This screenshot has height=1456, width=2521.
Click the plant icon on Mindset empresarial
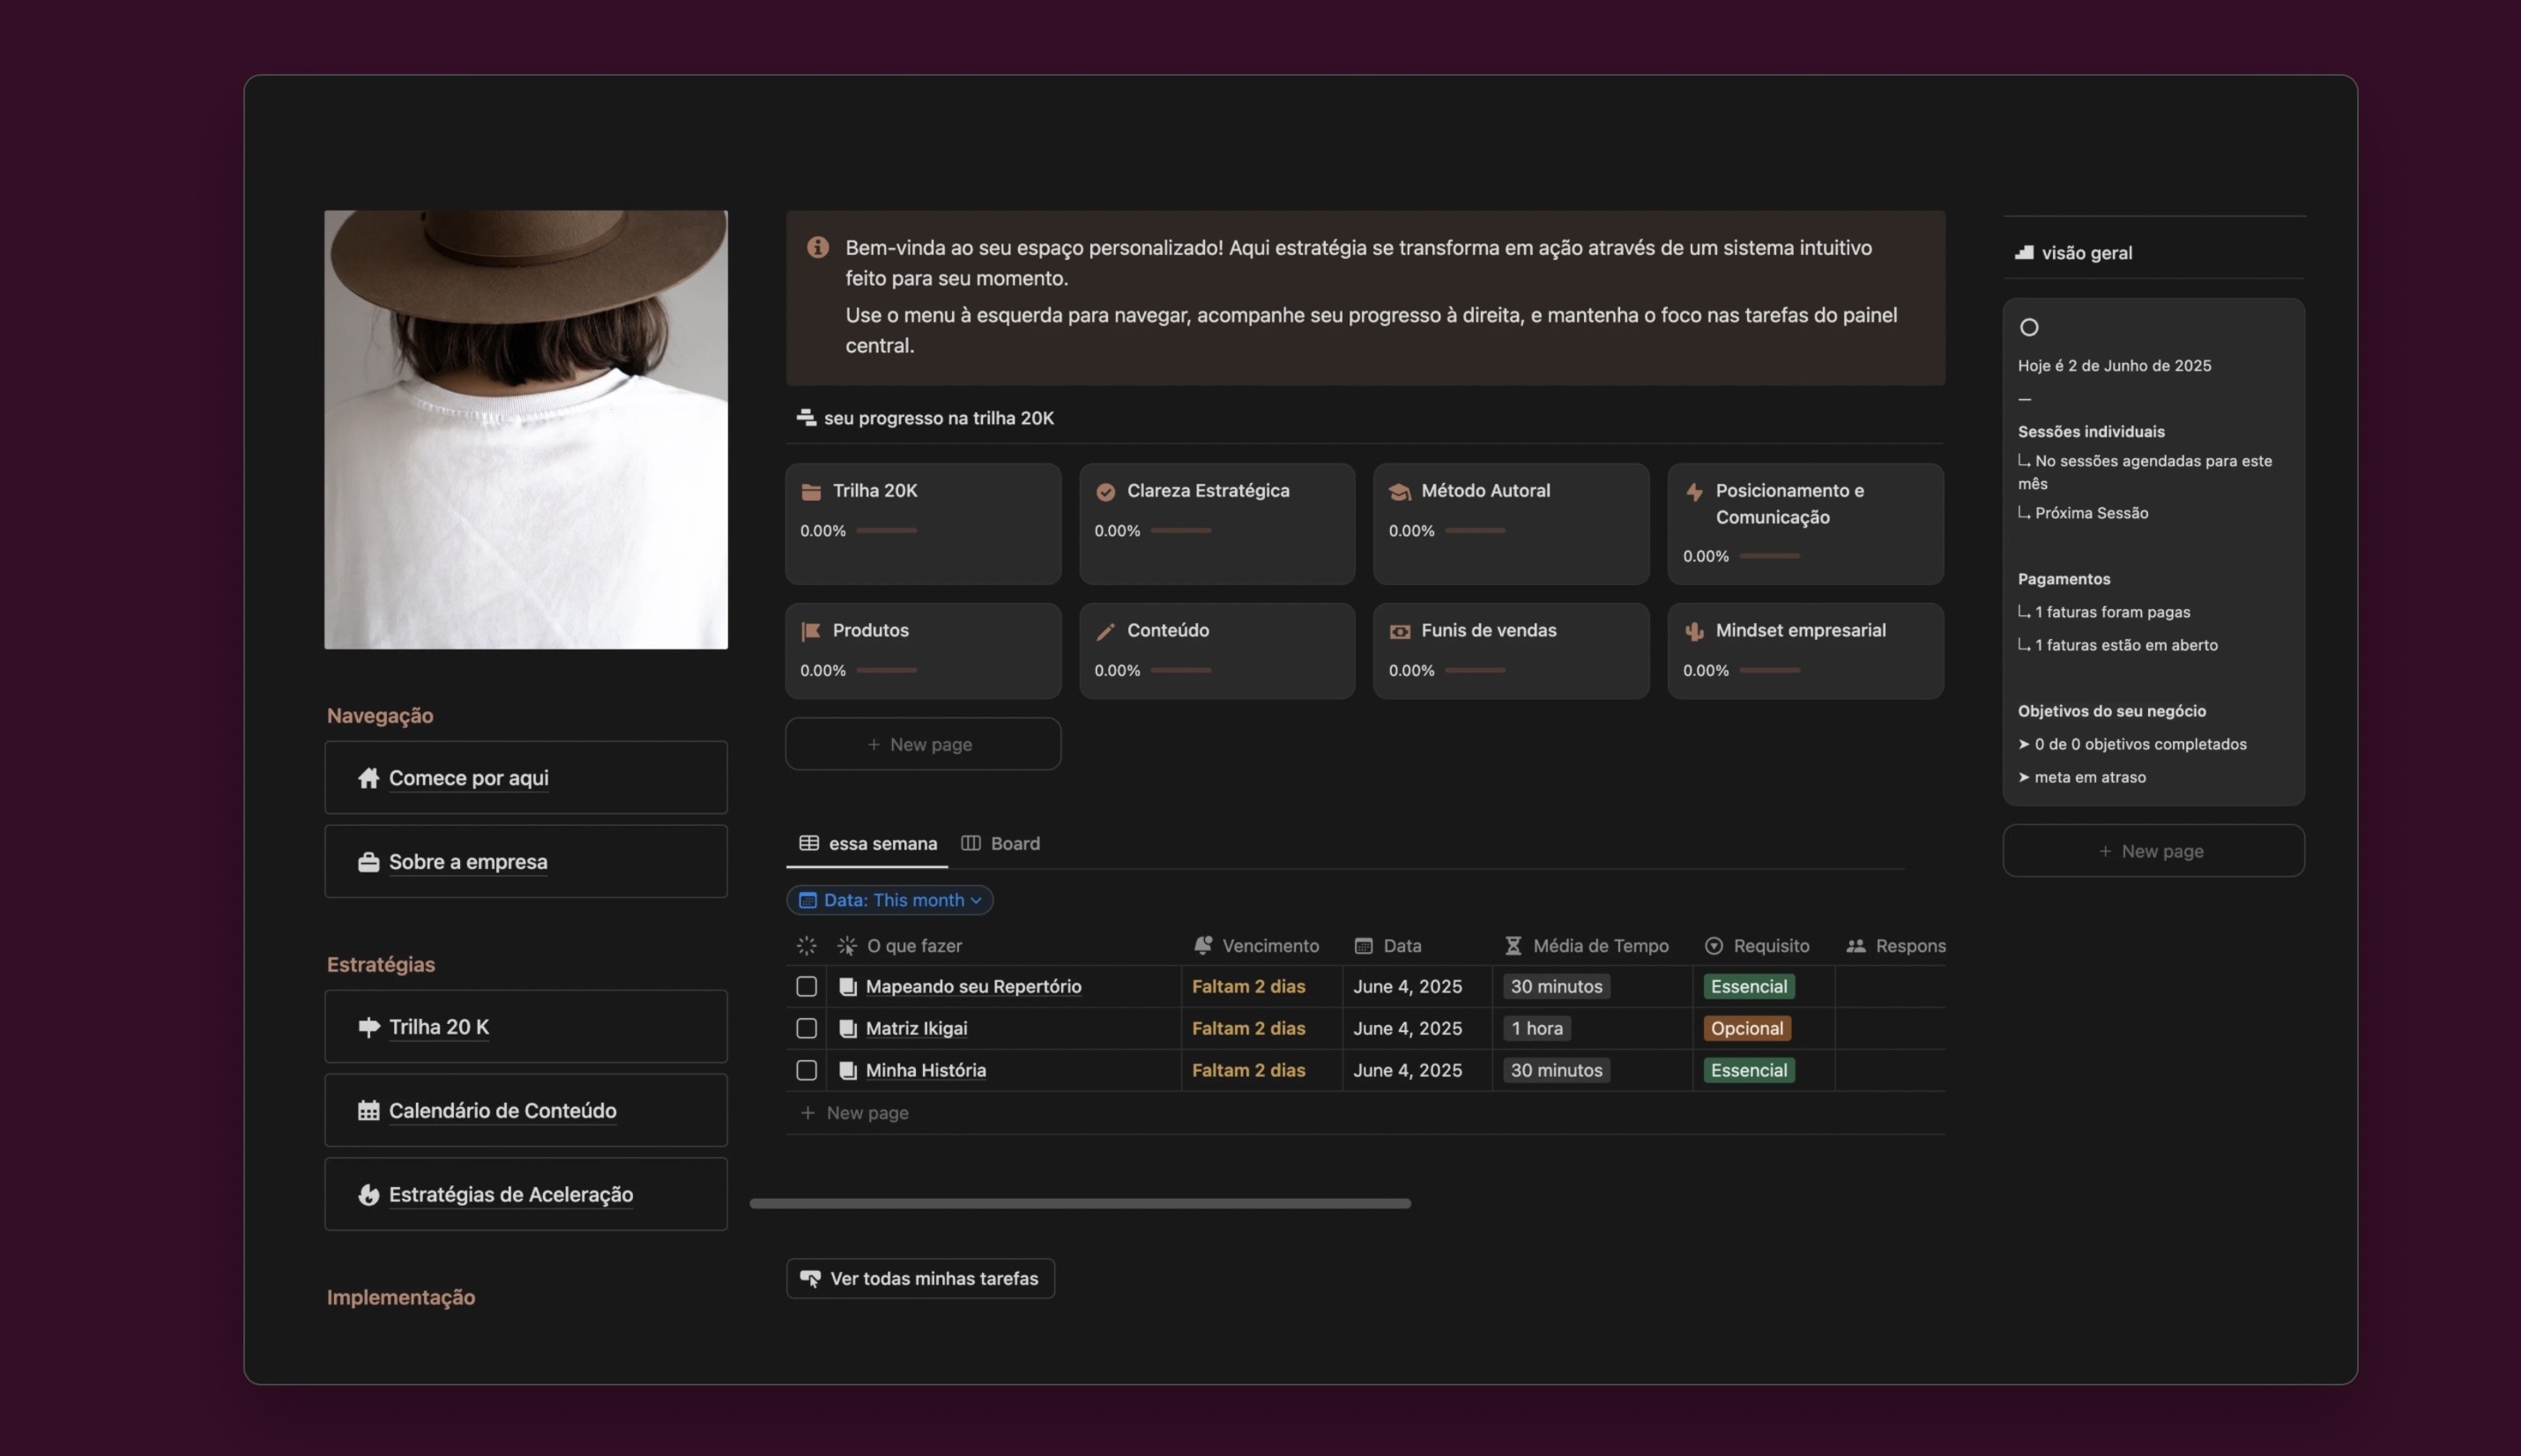pos(1693,630)
